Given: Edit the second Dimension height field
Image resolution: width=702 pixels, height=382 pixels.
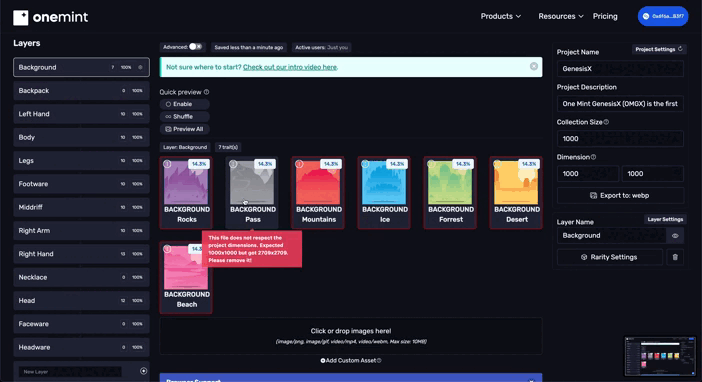Looking at the screenshot, I should click(x=653, y=174).
